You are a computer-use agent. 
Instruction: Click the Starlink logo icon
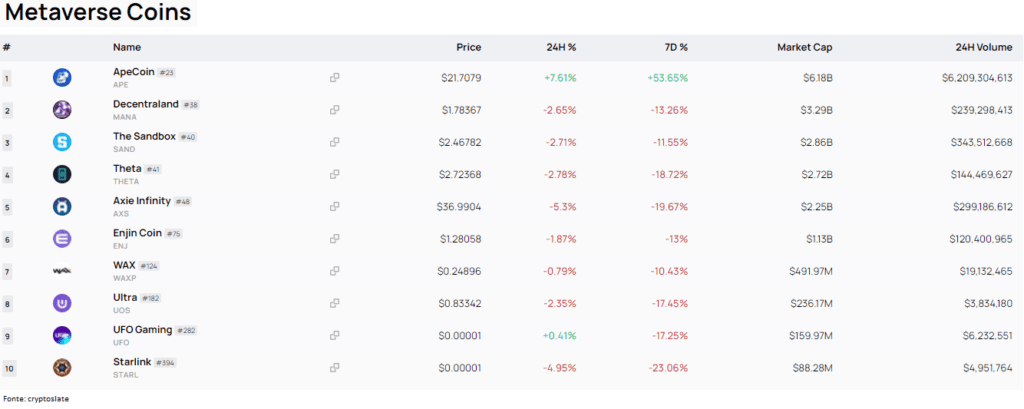tap(62, 367)
